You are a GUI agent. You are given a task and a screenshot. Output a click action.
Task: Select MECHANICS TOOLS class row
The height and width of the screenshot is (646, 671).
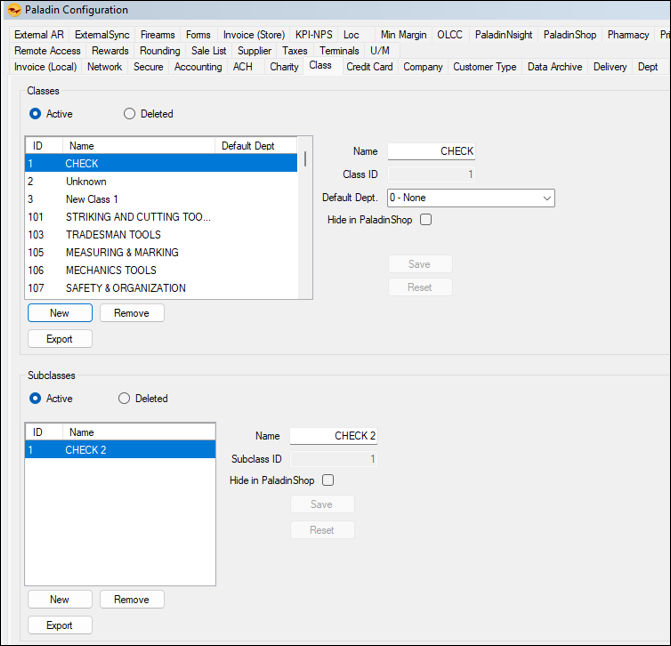[x=110, y=270]
